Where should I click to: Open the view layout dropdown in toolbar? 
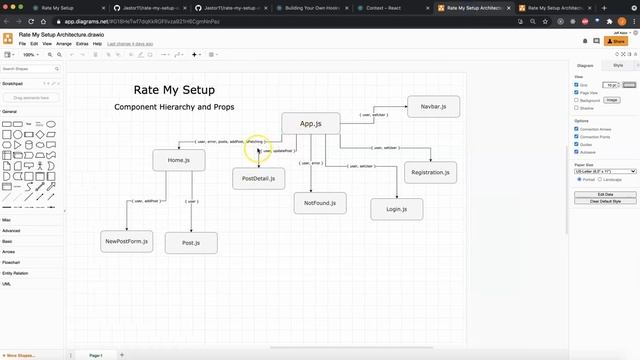pos(9,55)
